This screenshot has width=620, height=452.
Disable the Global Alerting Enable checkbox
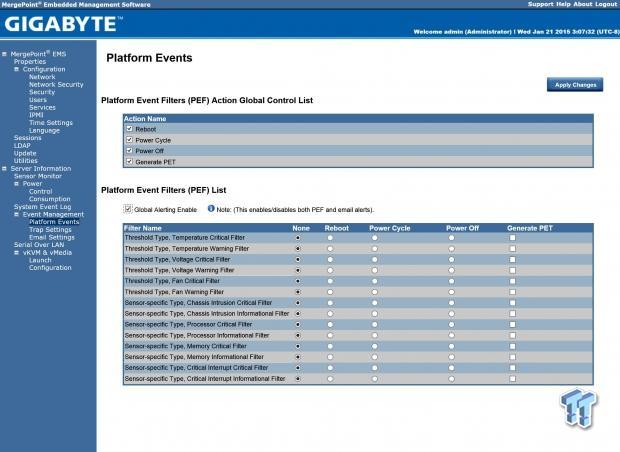tap(127, 208)
